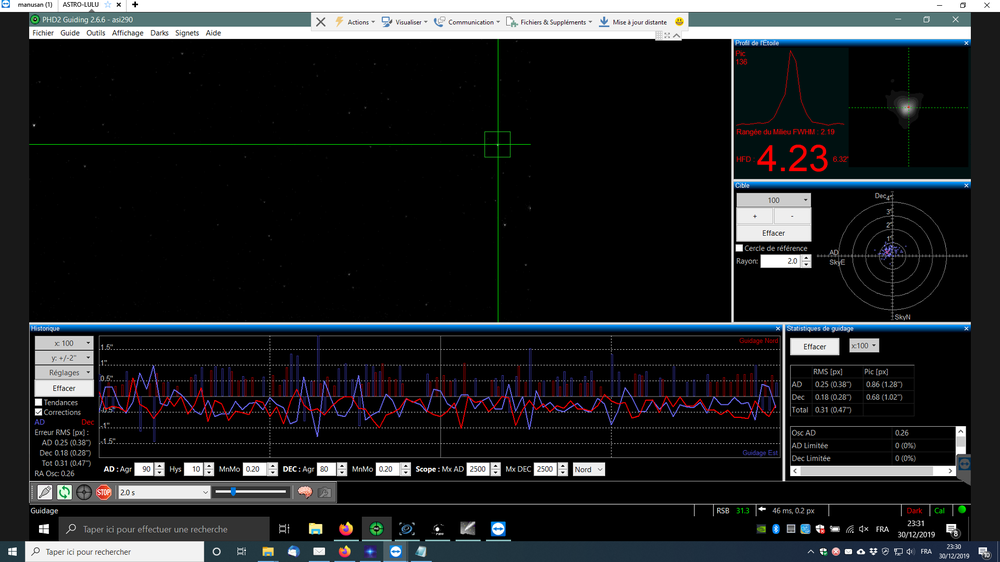The image size is (1000, 562).
Task: Click the camera connect icon in PHD2 toolbar
Action: coord(44,492)
